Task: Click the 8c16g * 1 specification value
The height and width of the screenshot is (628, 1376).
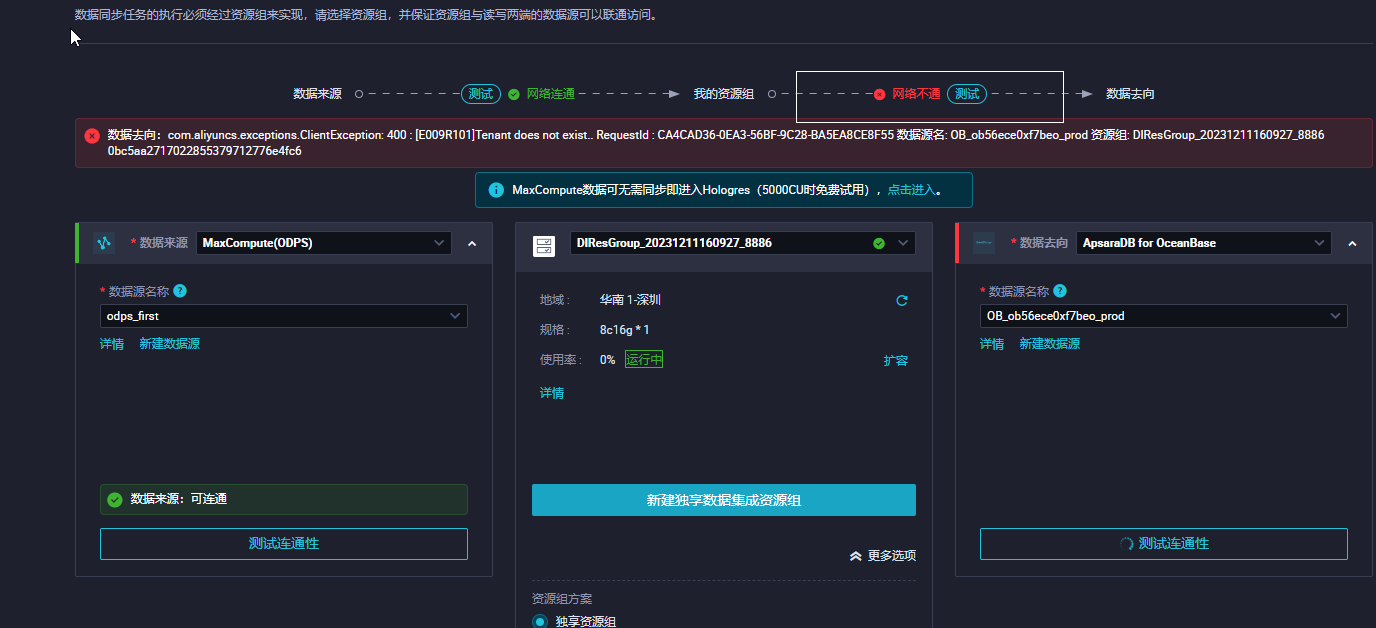Action: (x=625, y=330)
